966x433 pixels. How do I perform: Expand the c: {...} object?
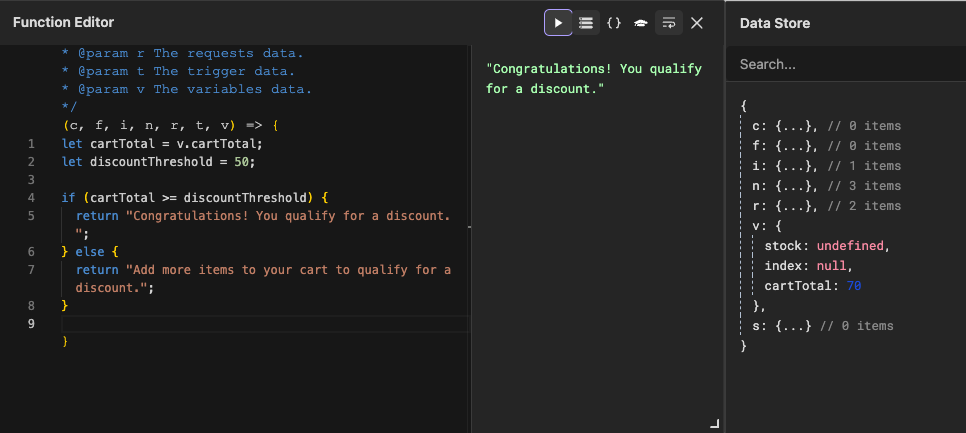coord(787,126)
